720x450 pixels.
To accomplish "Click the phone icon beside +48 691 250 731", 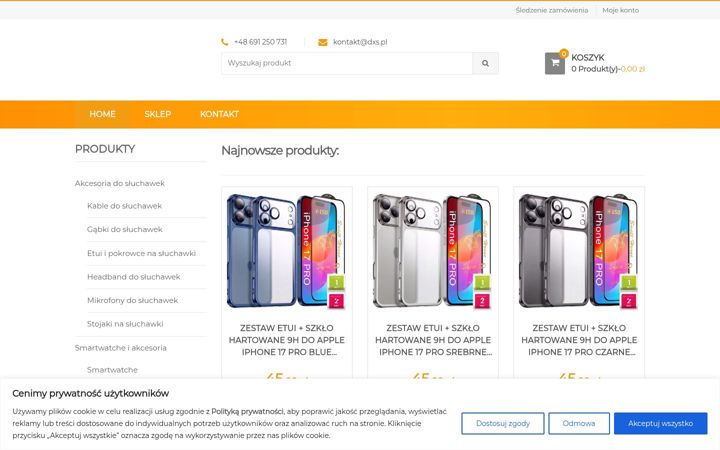I will tap(225, 42).
